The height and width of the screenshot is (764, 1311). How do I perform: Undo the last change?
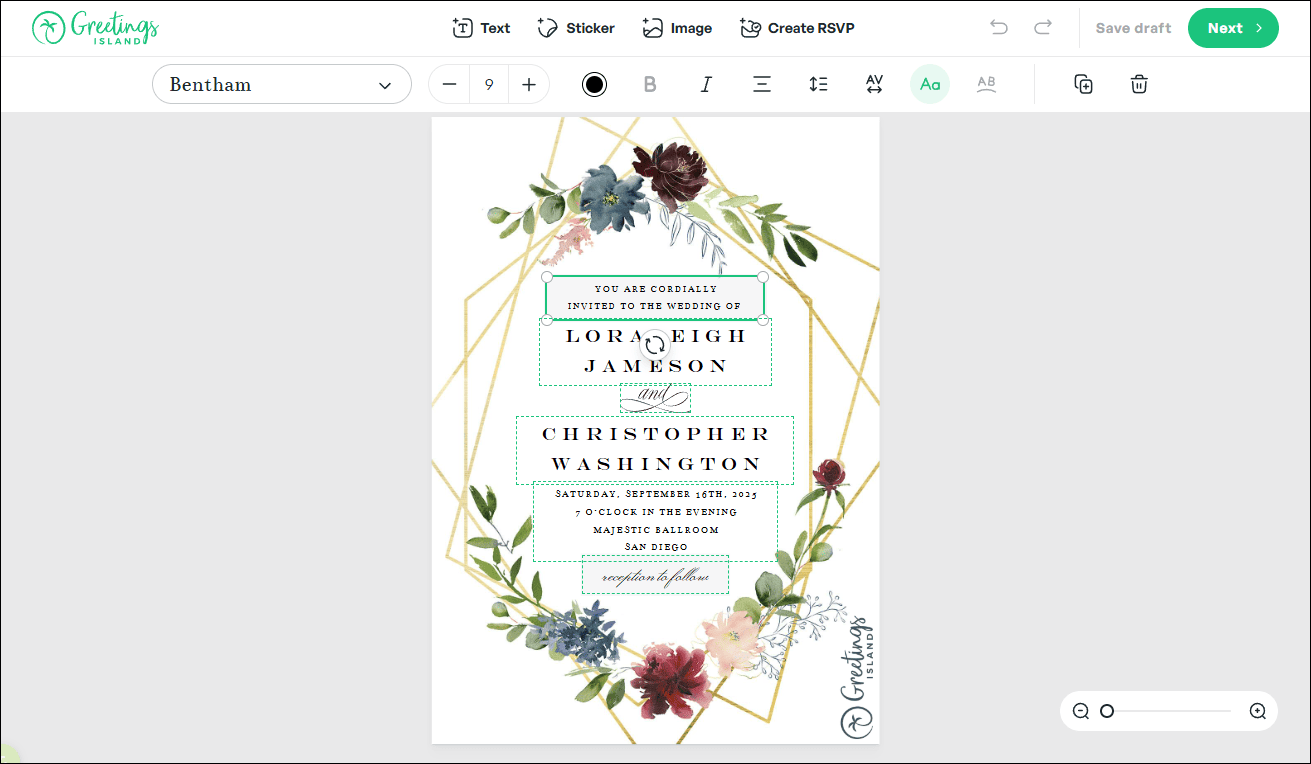click(998, 28)
